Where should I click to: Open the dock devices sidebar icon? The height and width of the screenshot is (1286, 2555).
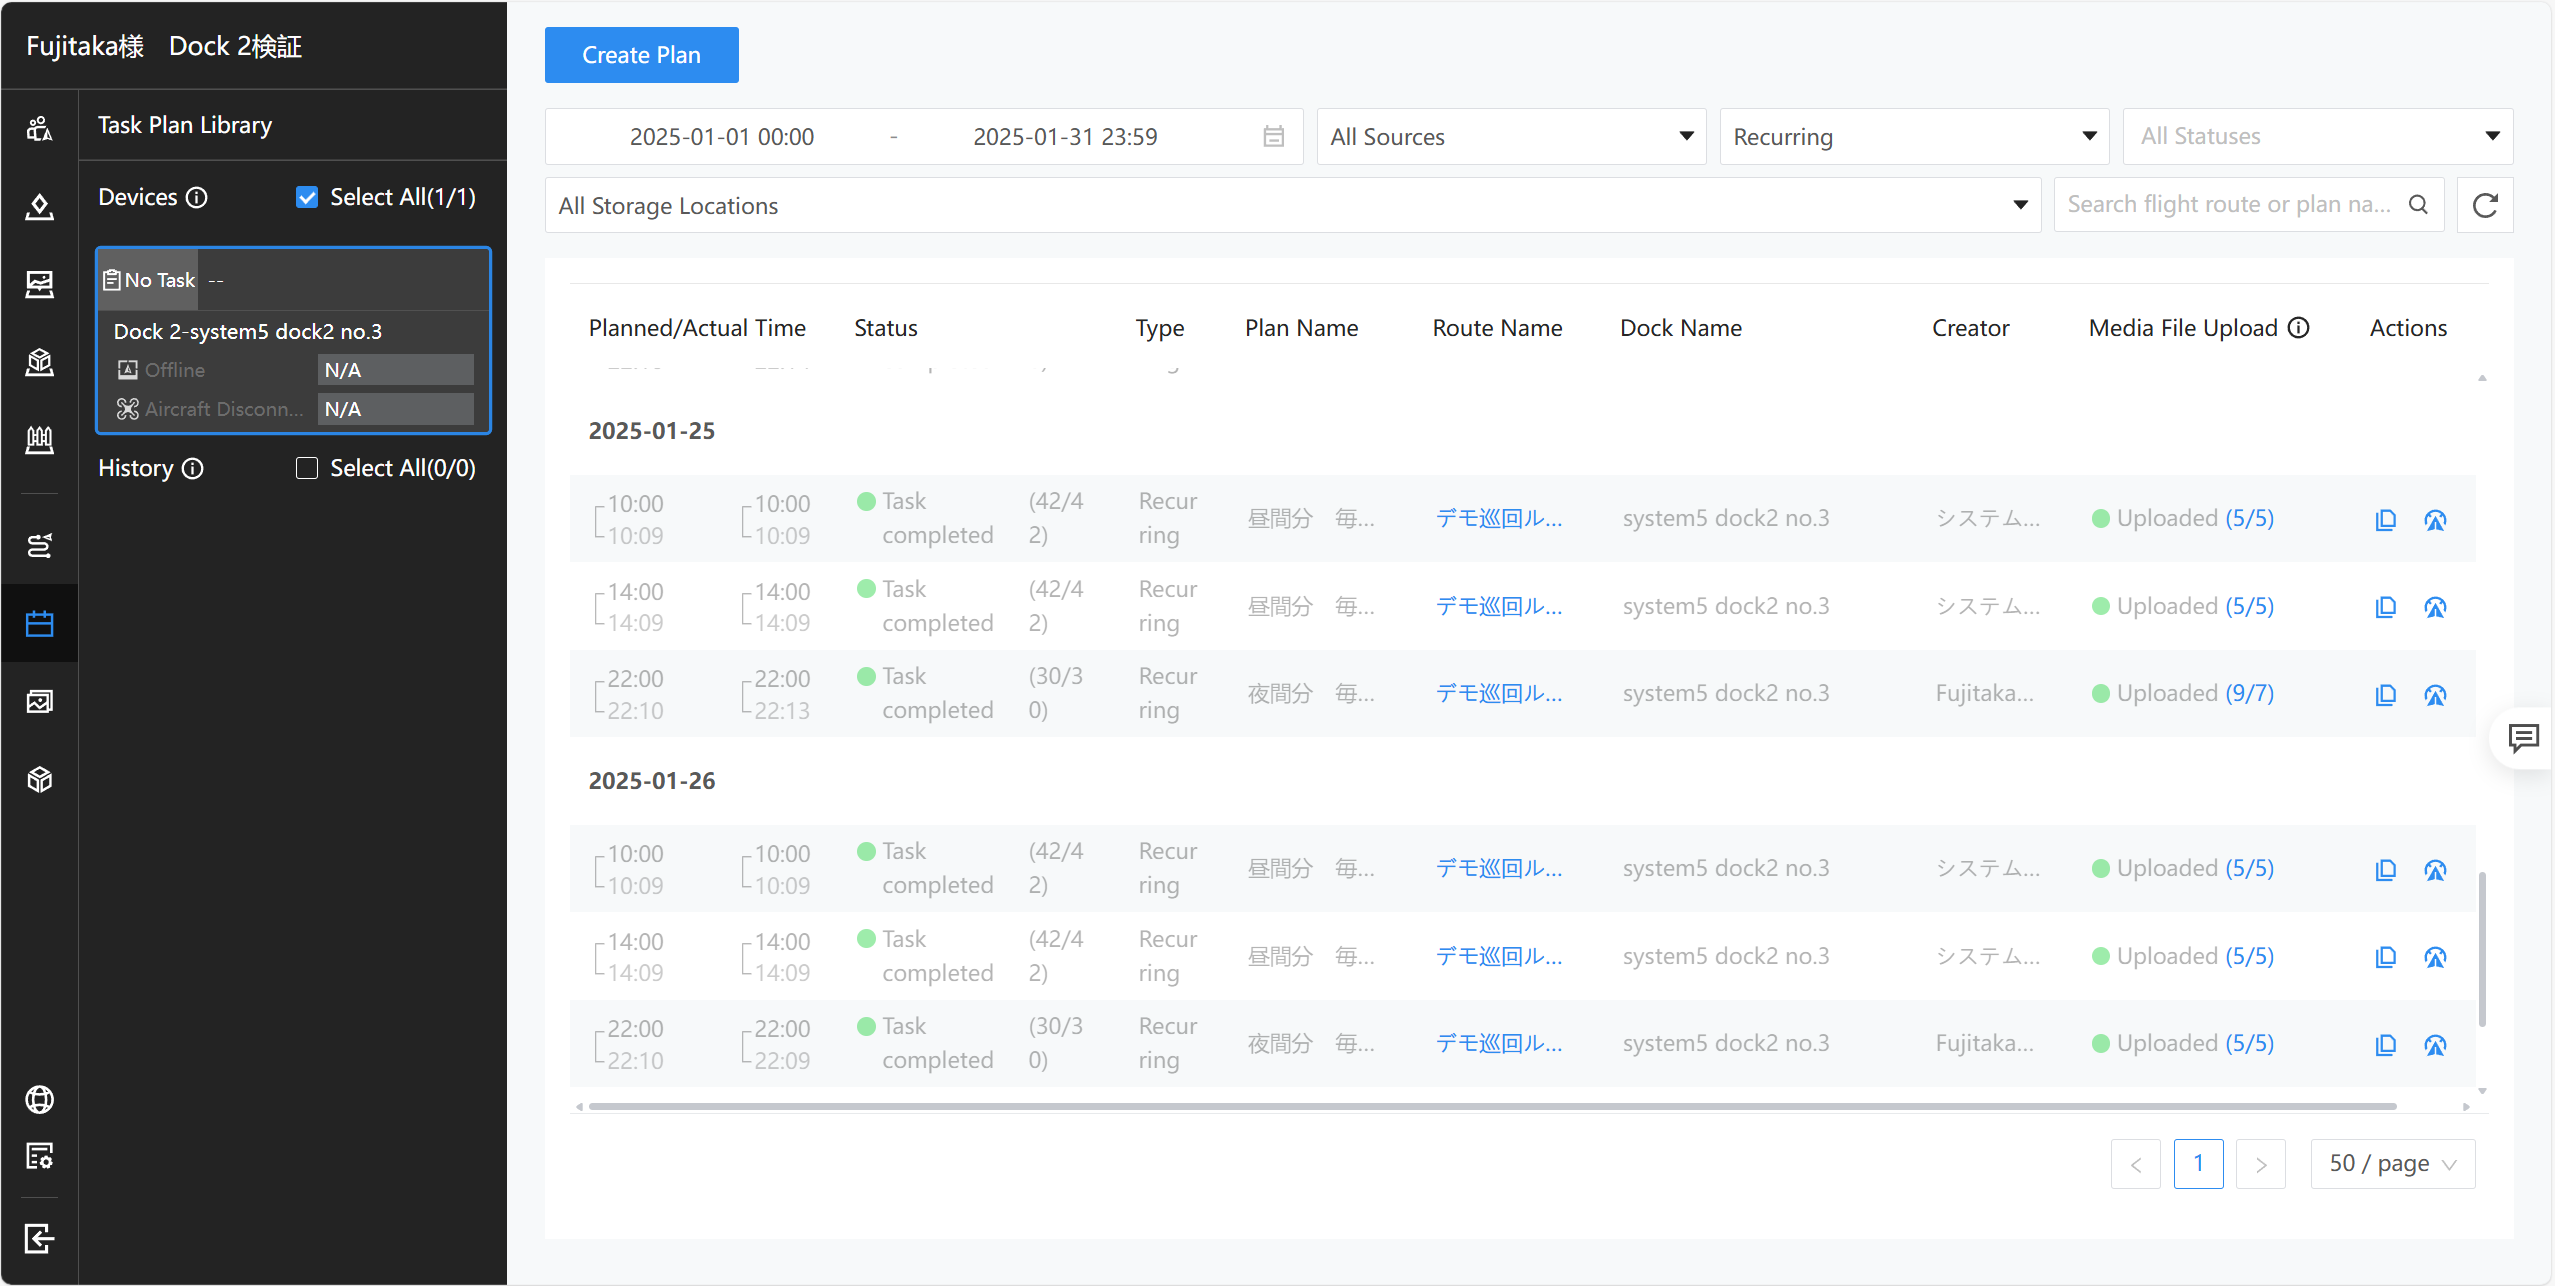tap(39, 440)
